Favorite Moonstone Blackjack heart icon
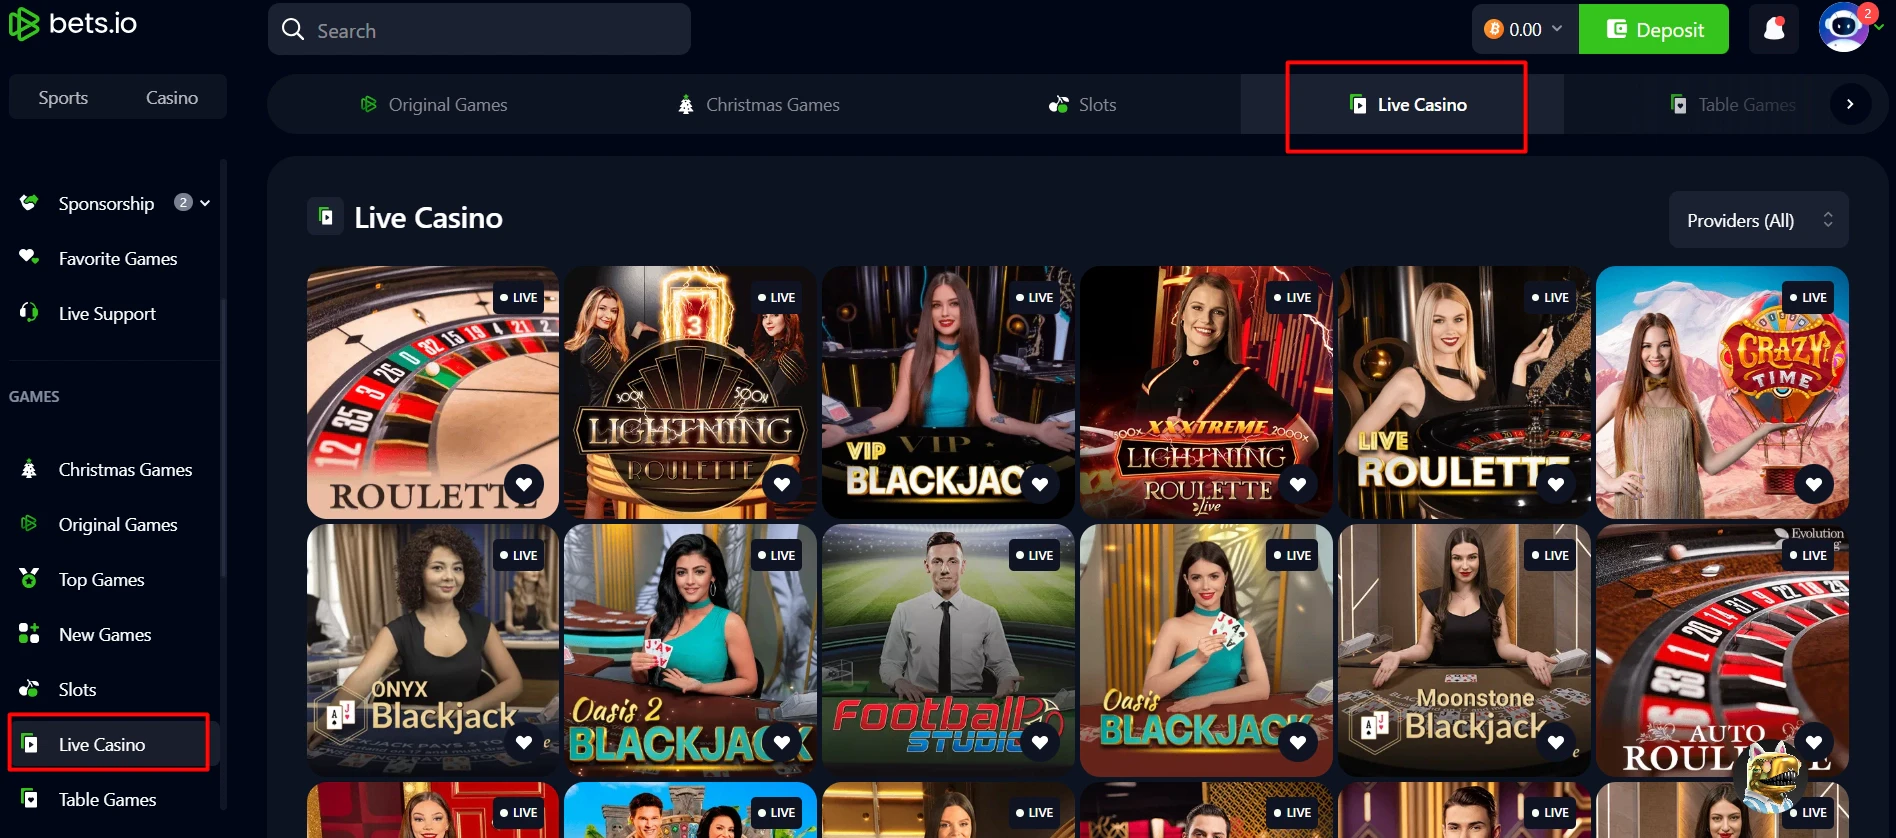Image resolution: width=1896 pixels, height=838 pixels. coord(1556,742)
